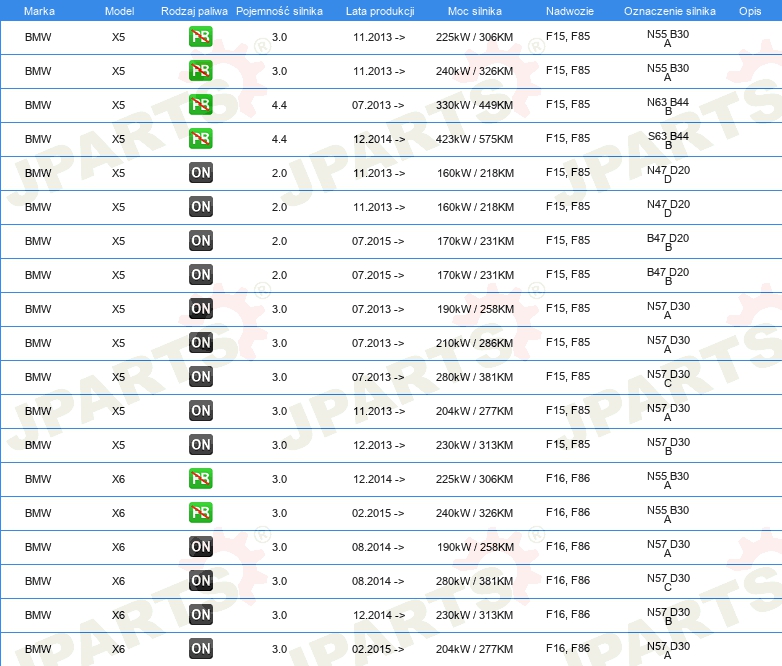
Task: Click the Moc silnika column header
Action: 475,11
